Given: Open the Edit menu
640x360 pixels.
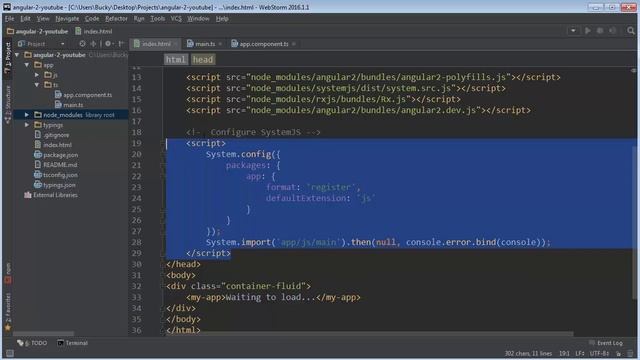Looking at the screenshot, I should pos(25,19).
